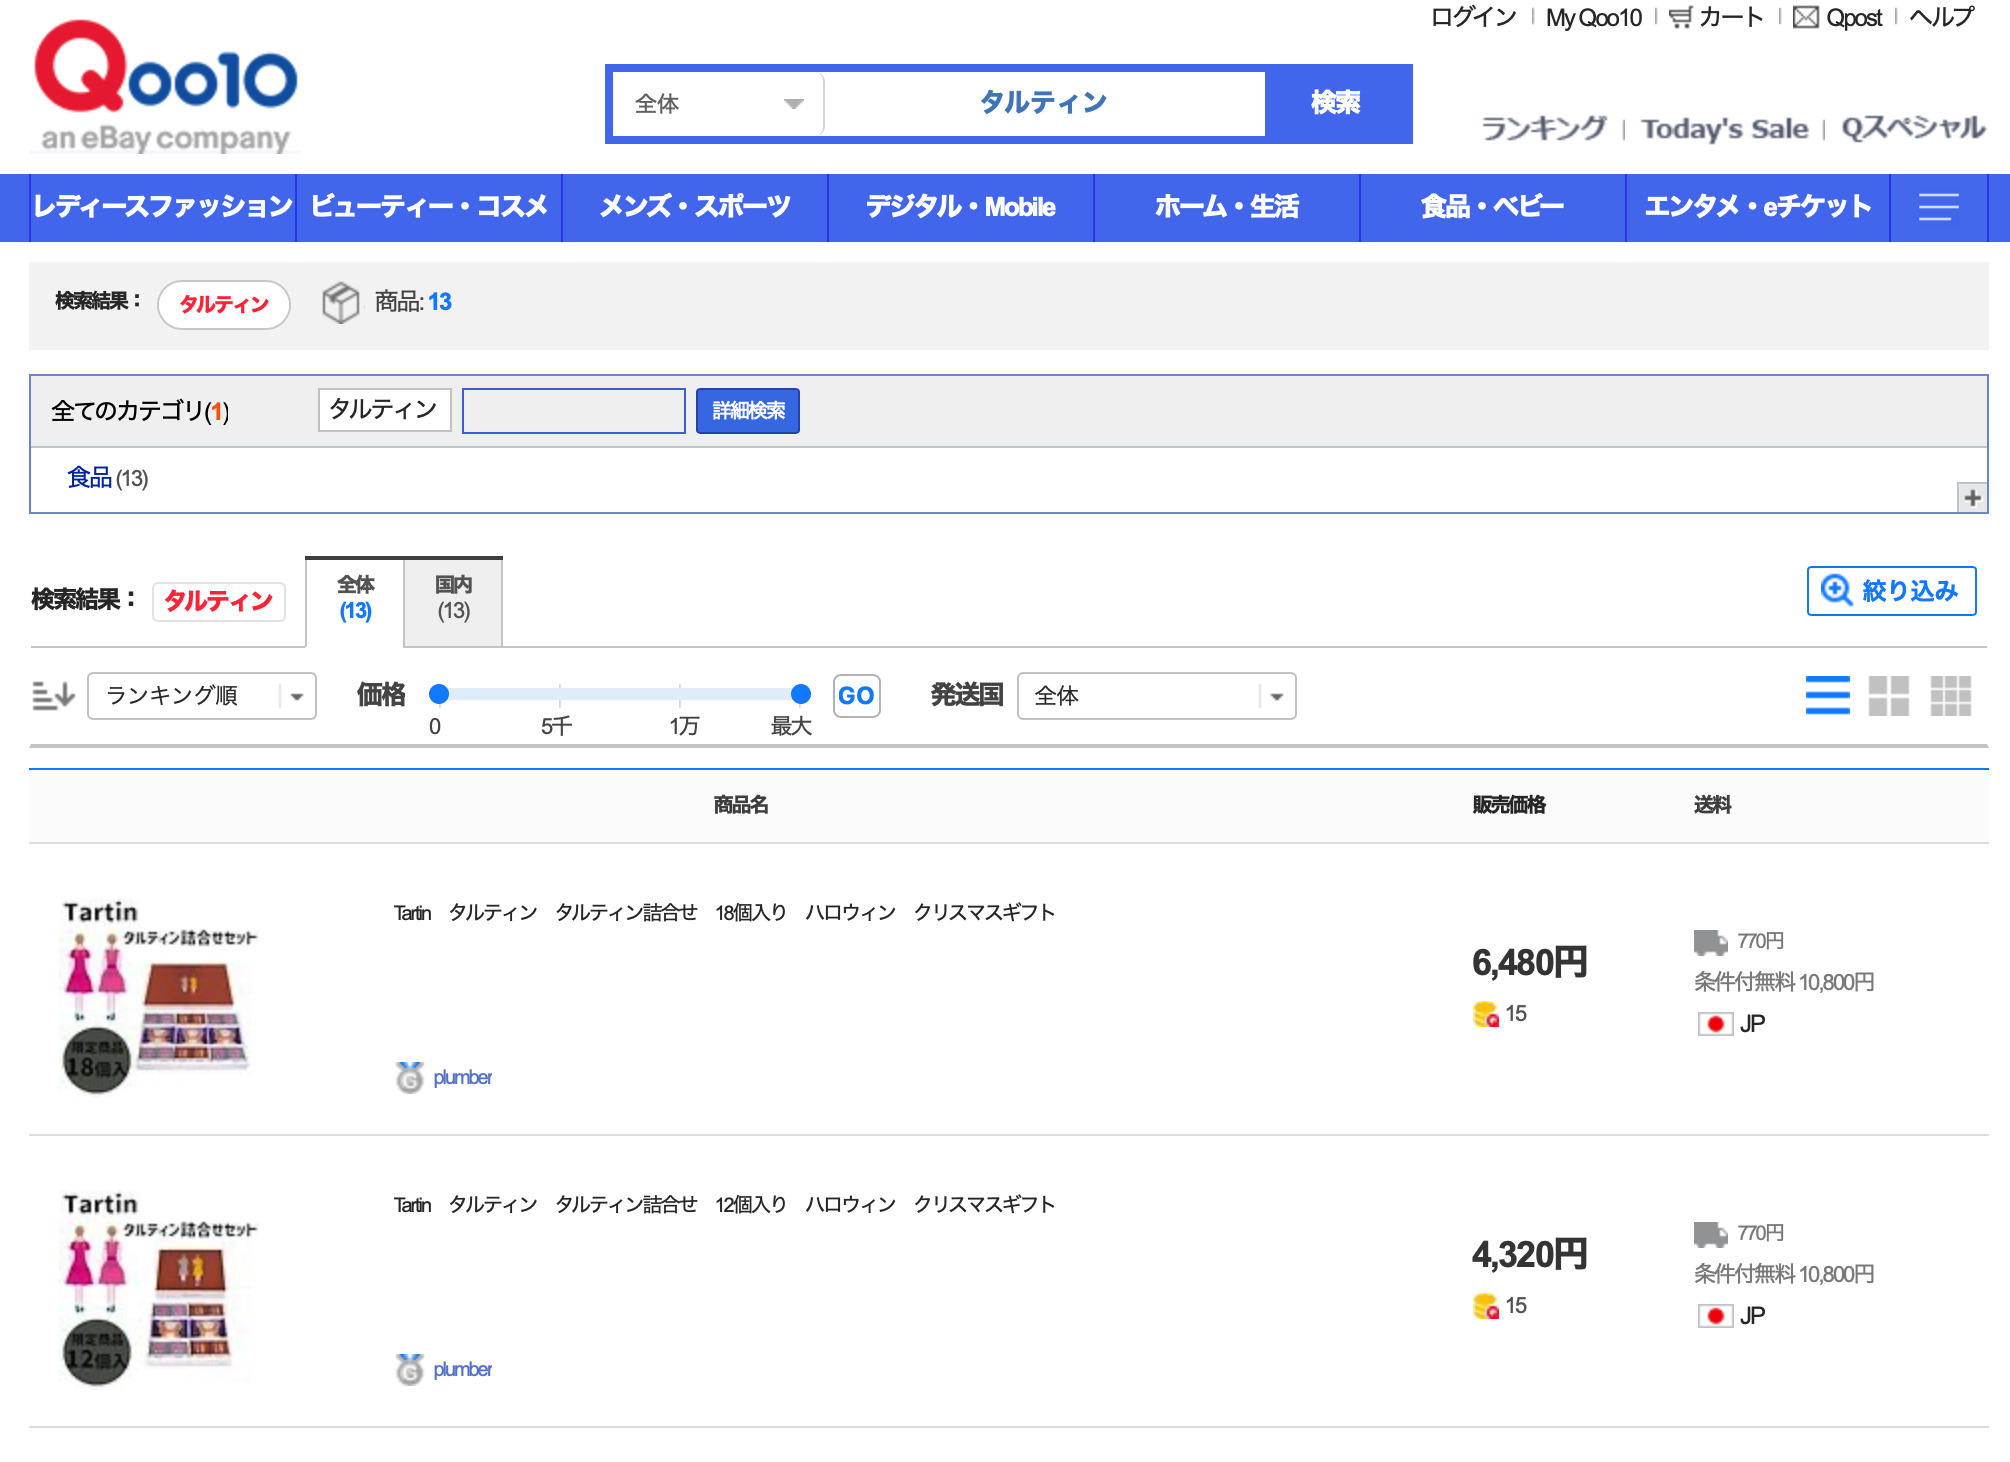Click the magnifier icon in 絞り込み button
The height and width of the screenshot is (1462, 2010).
pyautogui.click(x=1836, y=590)
